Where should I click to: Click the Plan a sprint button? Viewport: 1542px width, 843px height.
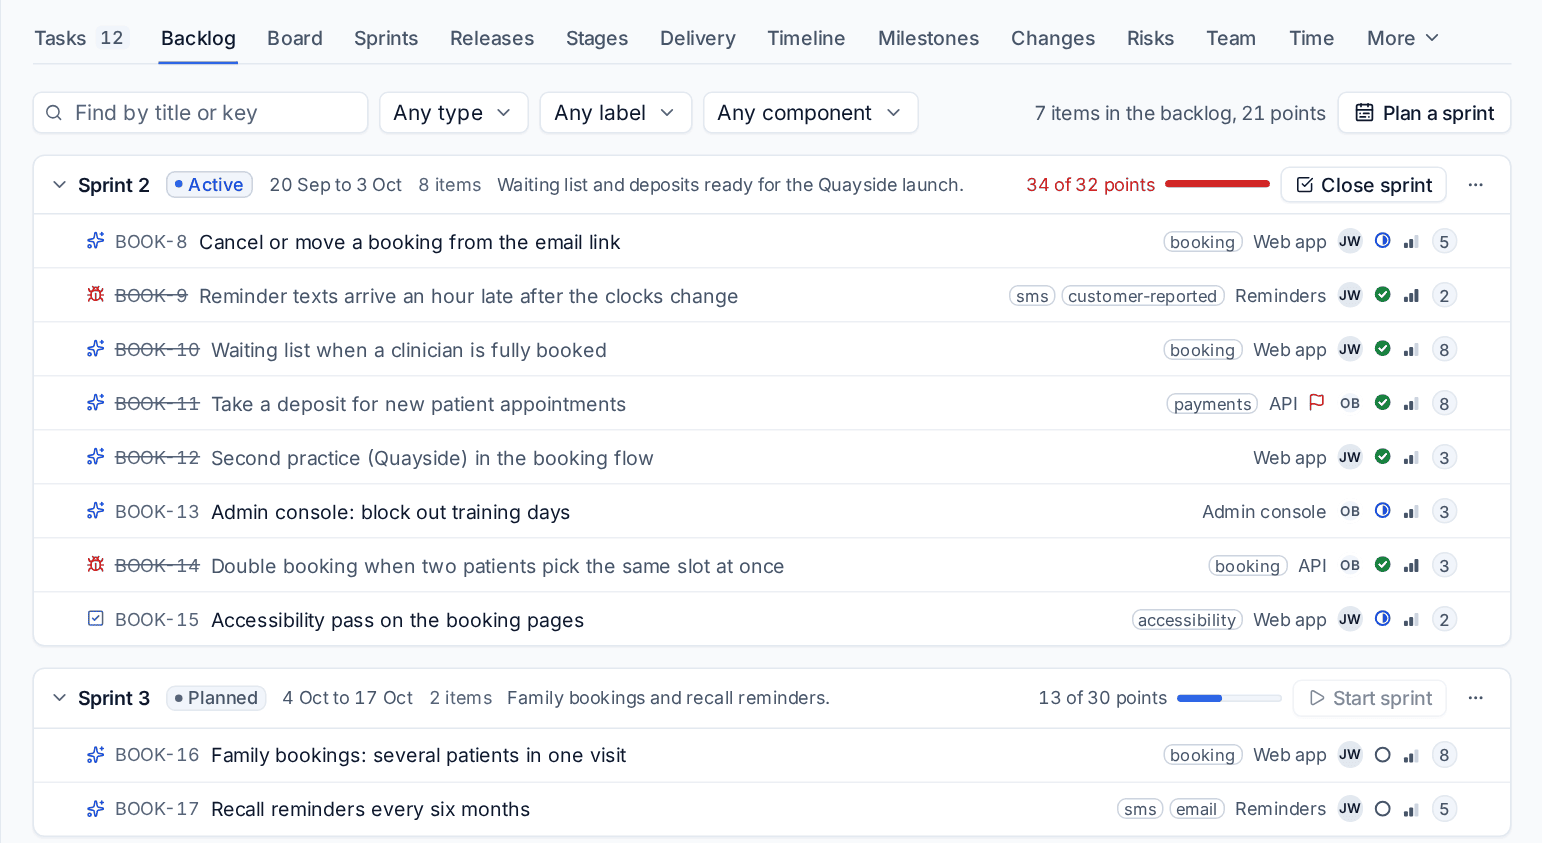[x=1424, y=113]
